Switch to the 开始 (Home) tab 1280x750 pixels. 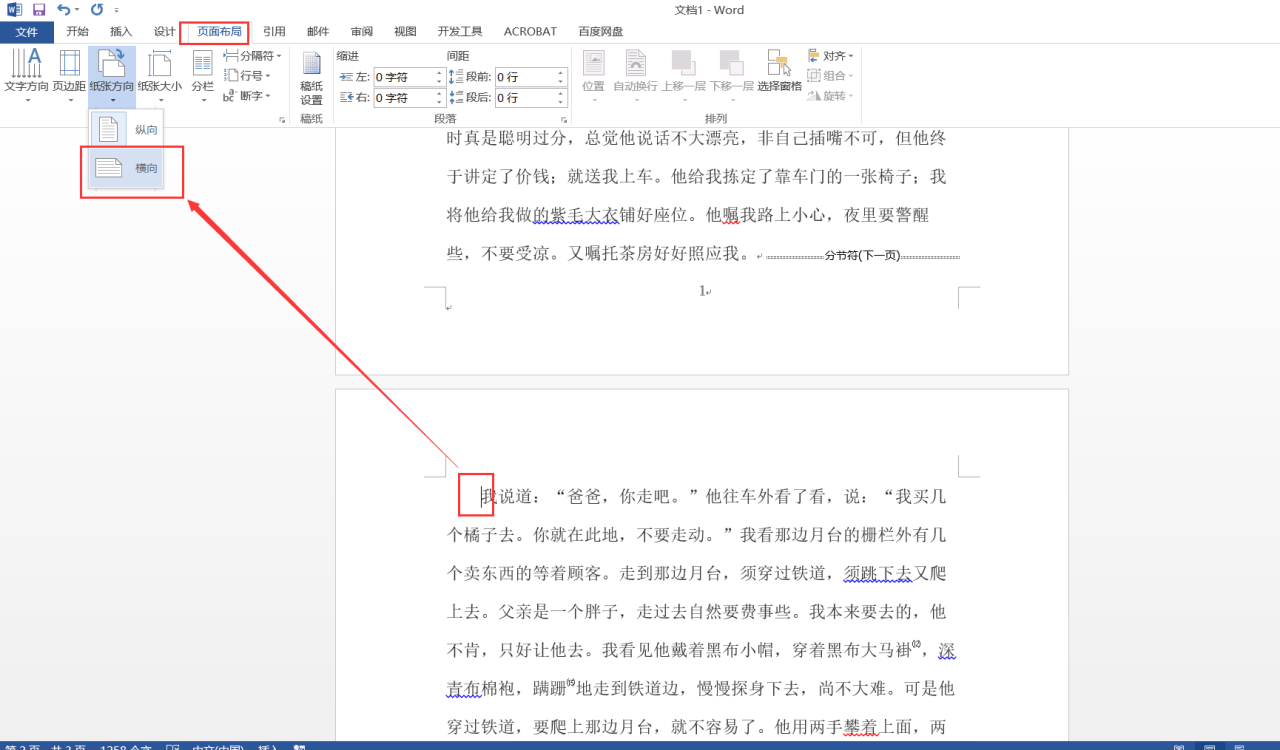pos(77,32)
